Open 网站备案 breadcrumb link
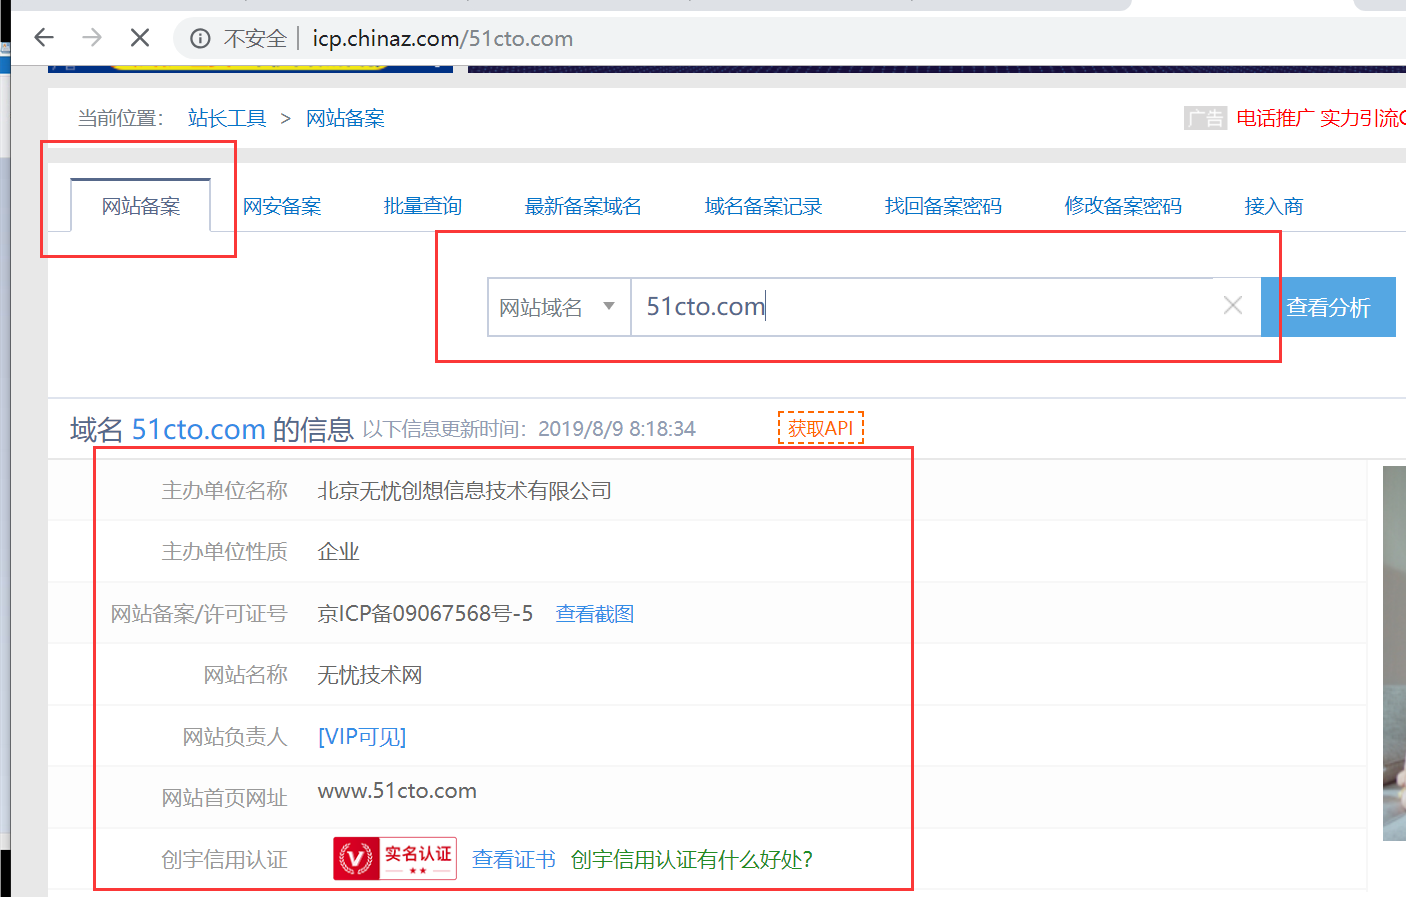This screenshot has height=897, width=1406. [345, 118]
